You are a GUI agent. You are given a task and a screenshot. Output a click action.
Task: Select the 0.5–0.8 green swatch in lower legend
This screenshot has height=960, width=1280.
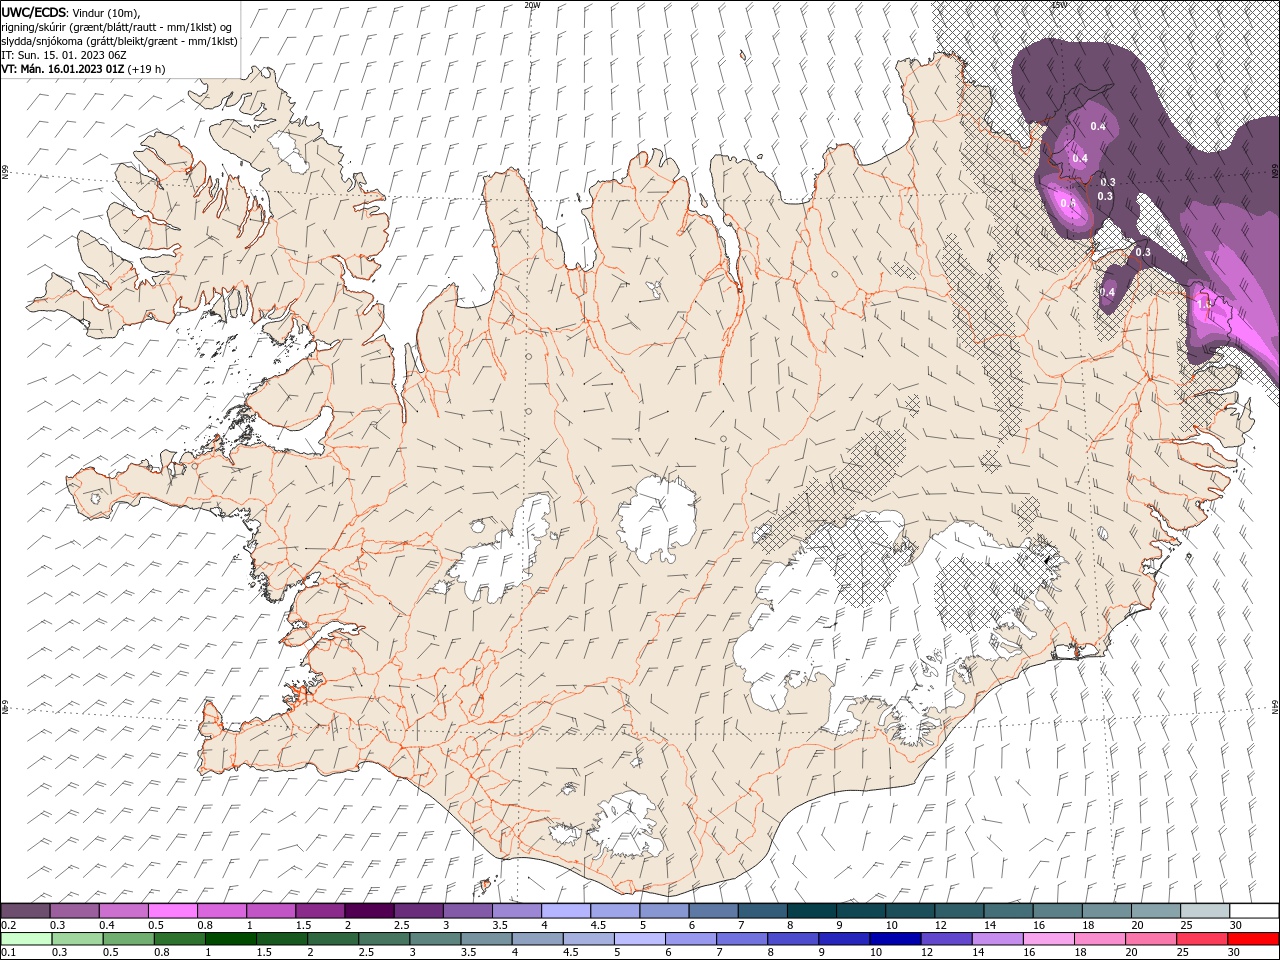click(x=128, y=939)
